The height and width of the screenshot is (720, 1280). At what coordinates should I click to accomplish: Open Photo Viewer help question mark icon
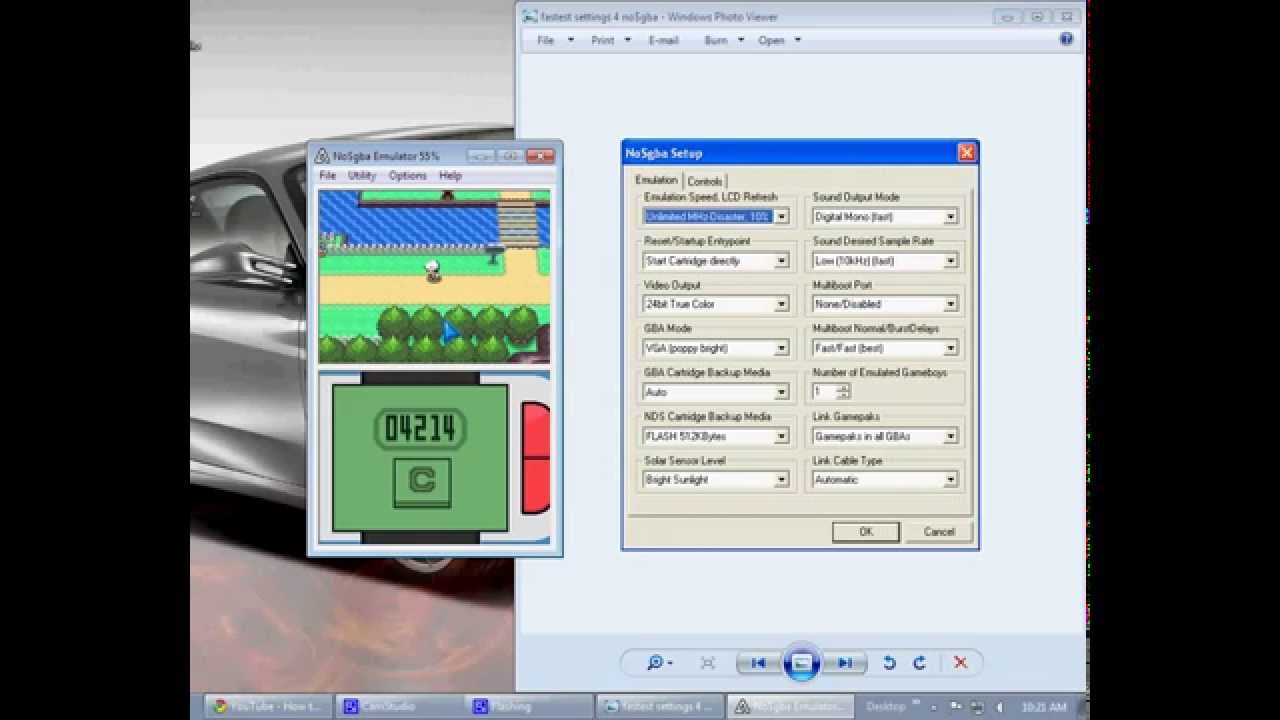(1066, 39)
